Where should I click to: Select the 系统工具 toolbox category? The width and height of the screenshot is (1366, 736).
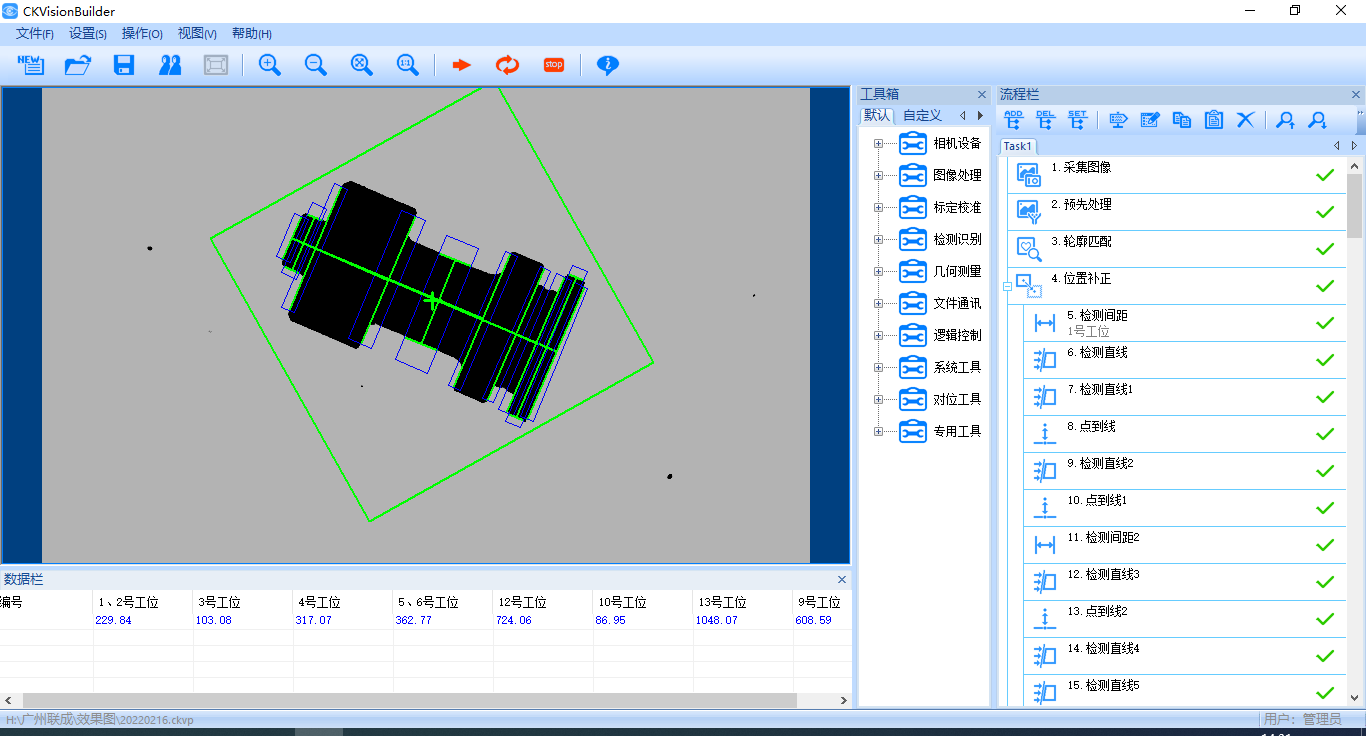click(957, 368)
